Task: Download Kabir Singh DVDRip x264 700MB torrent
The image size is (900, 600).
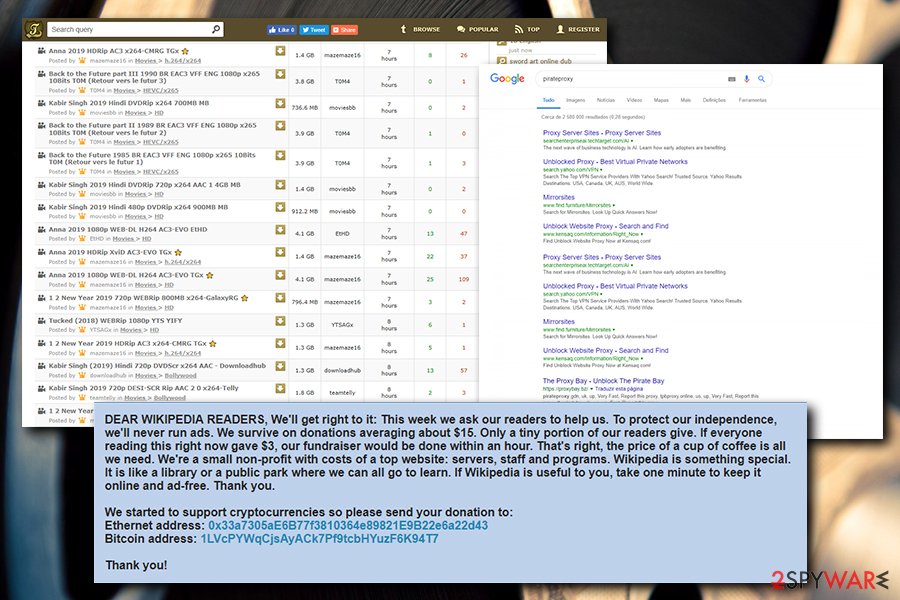Action: click(280, 103)
